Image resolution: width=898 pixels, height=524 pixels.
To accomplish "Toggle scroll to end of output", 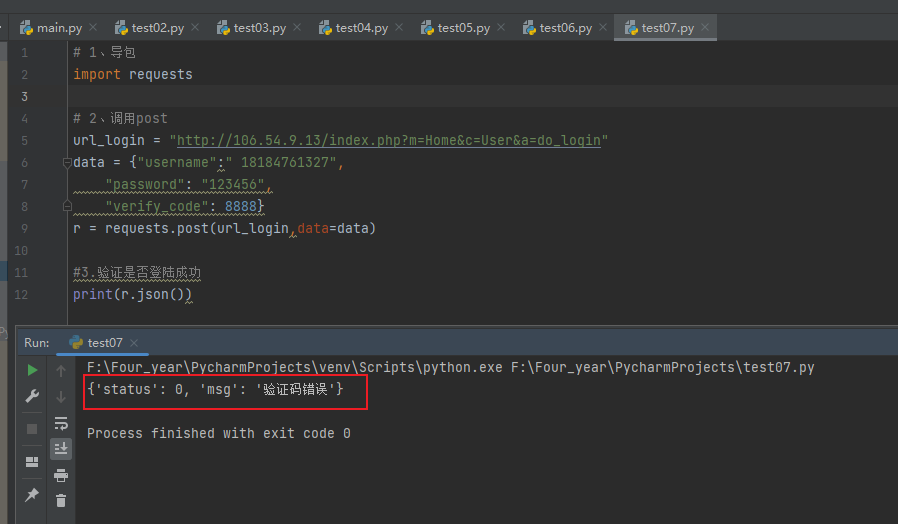I will click(x=61, y=448).
